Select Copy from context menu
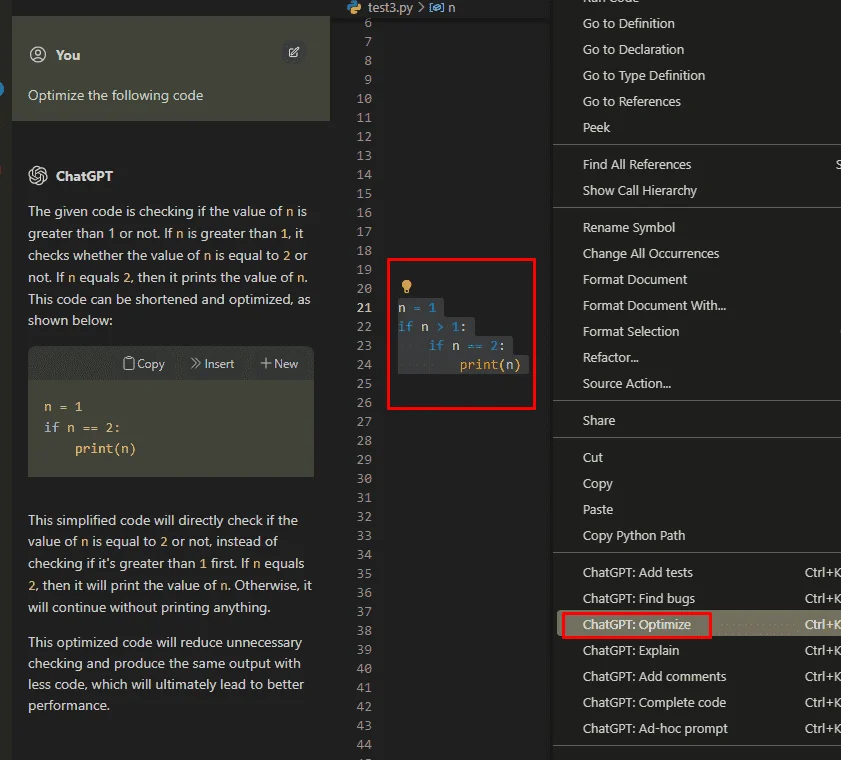The image size is (841, 760). tap(597, 484)
